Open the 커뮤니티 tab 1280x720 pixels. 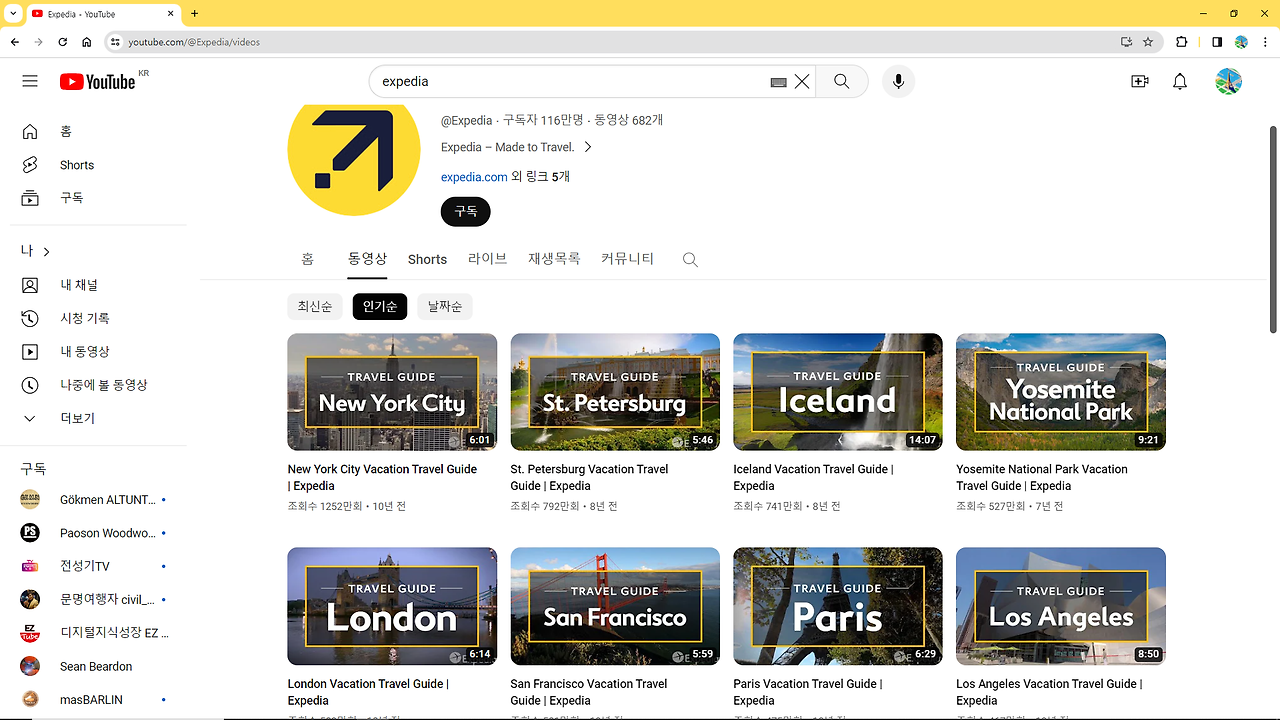point(627,259)
